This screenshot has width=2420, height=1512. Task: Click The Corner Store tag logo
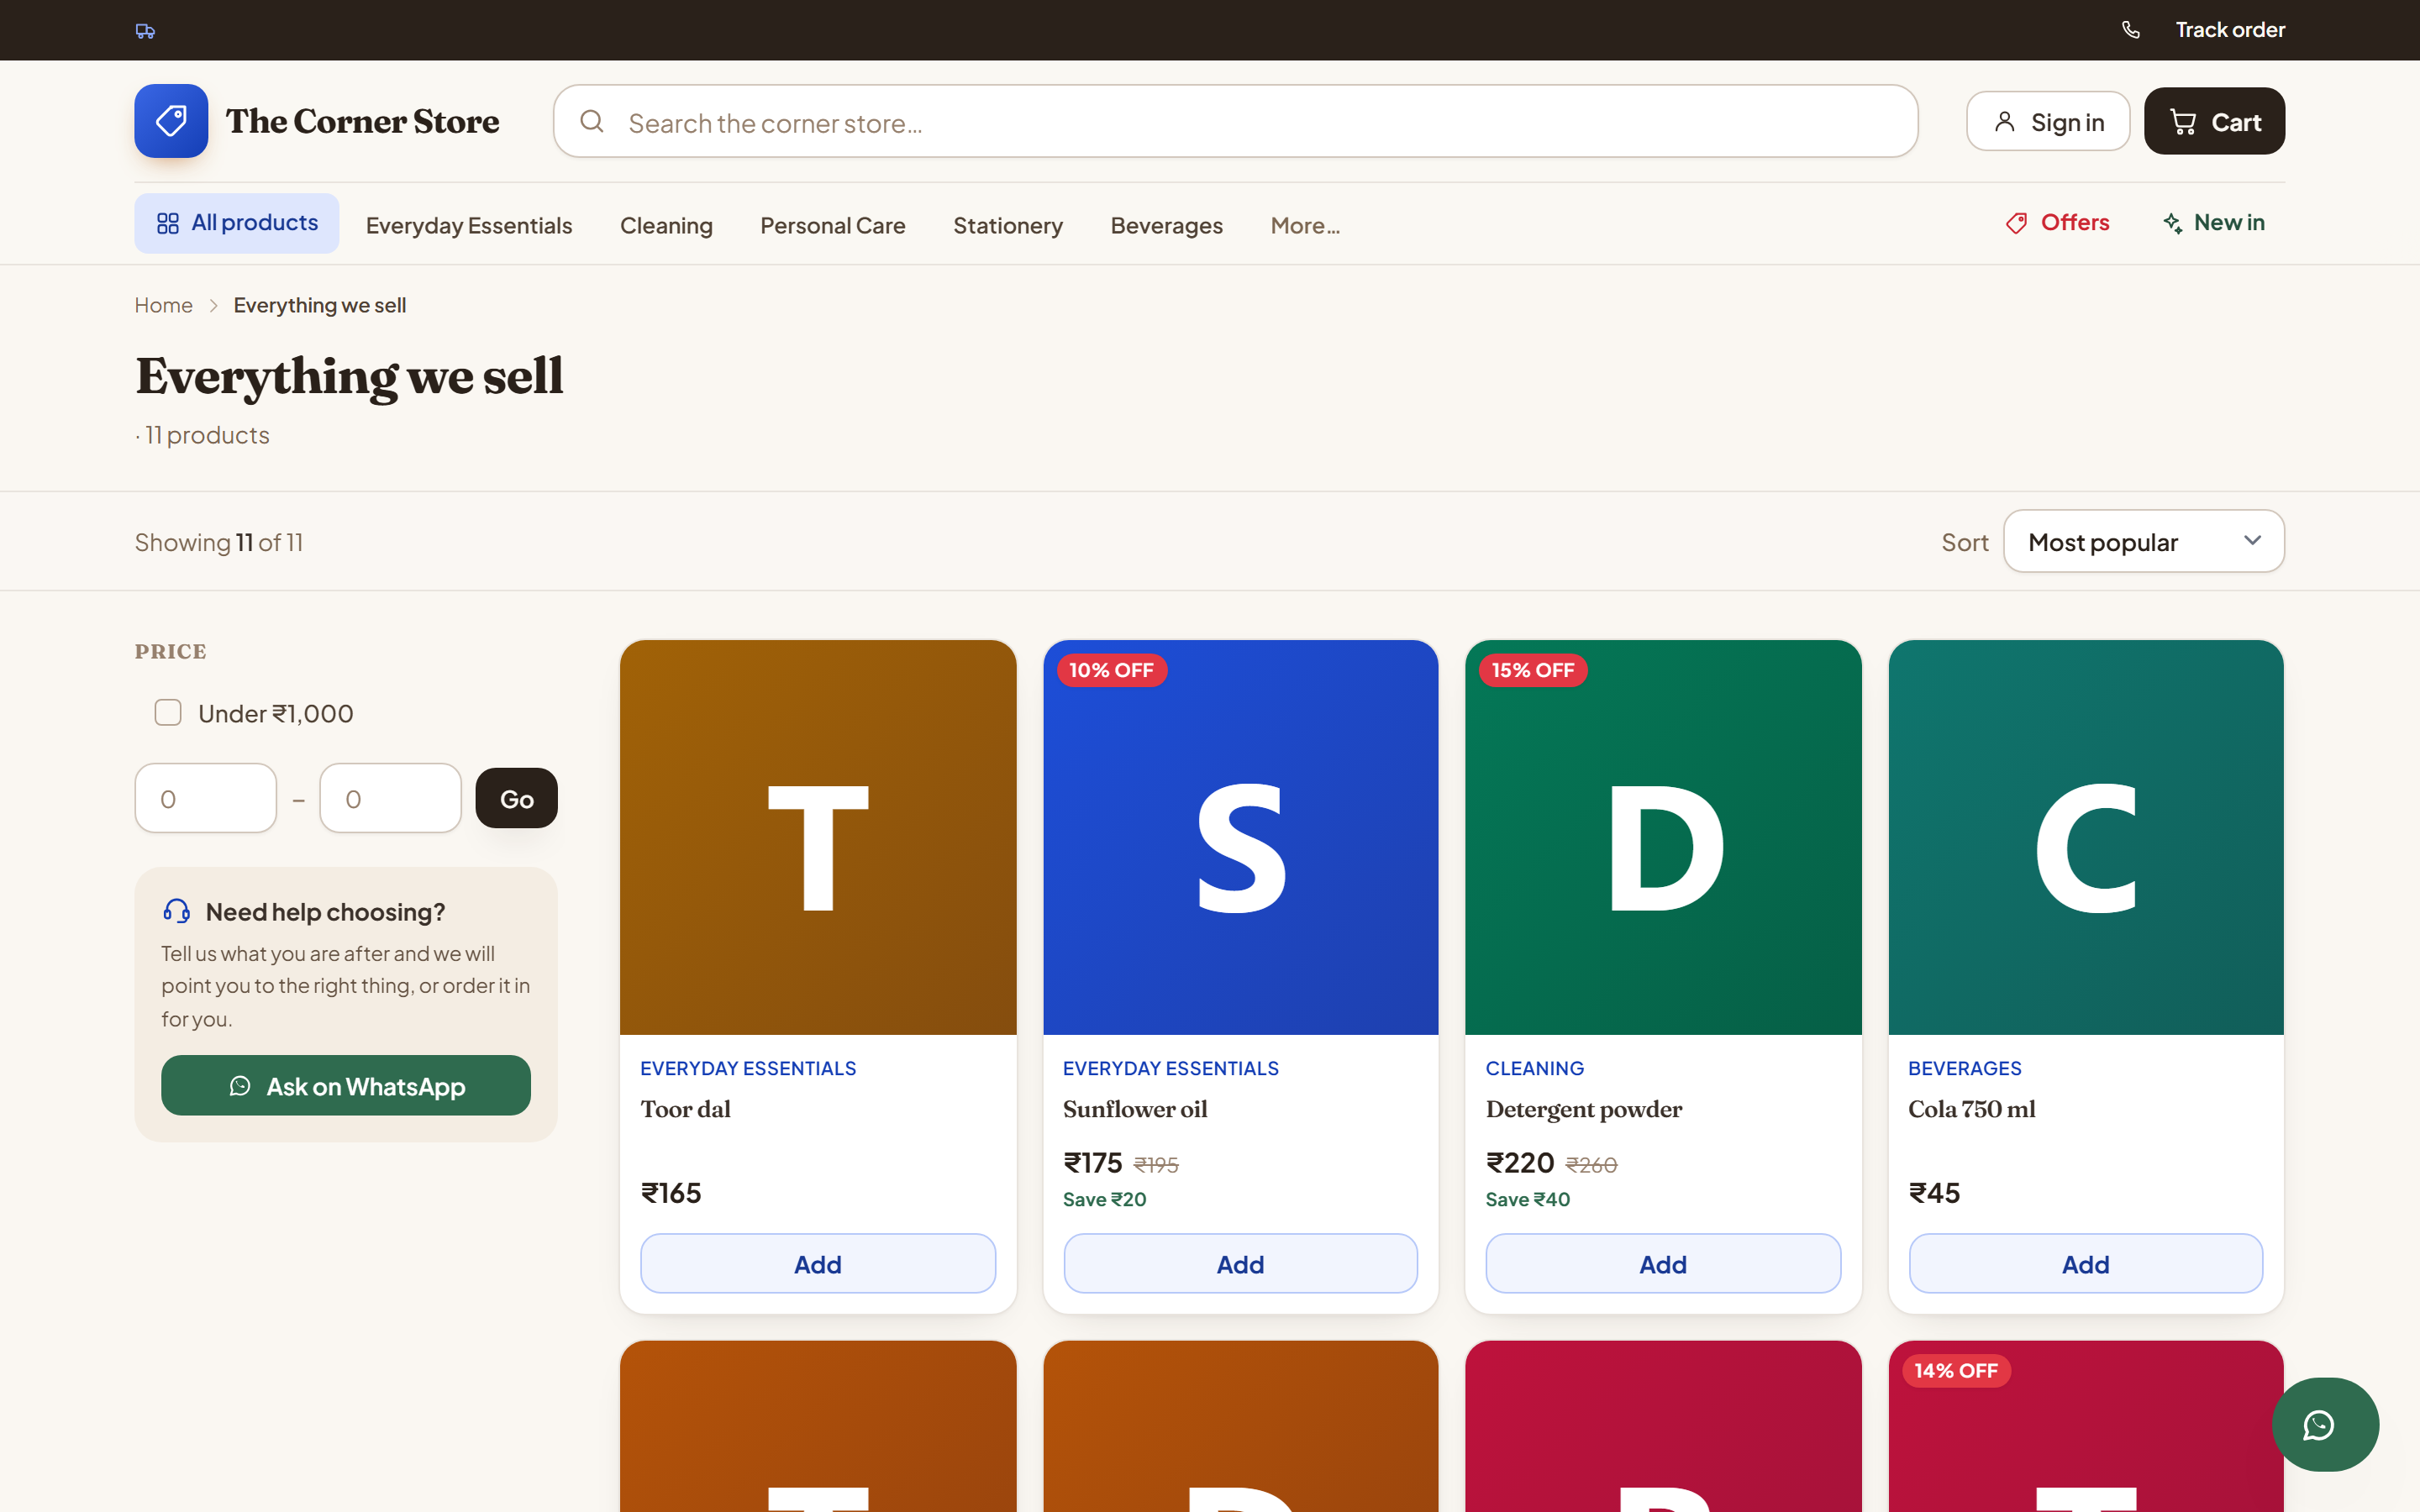coord(171,121)
